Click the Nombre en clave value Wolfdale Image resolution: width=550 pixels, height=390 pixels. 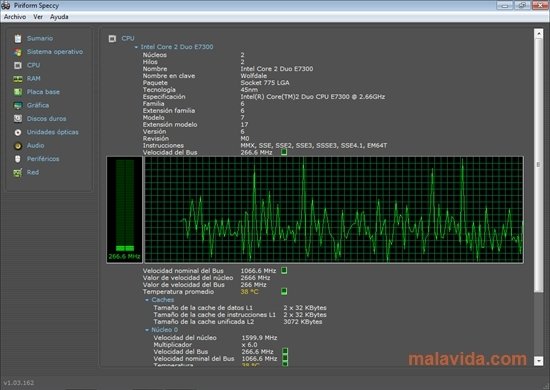tap(254, 76)
